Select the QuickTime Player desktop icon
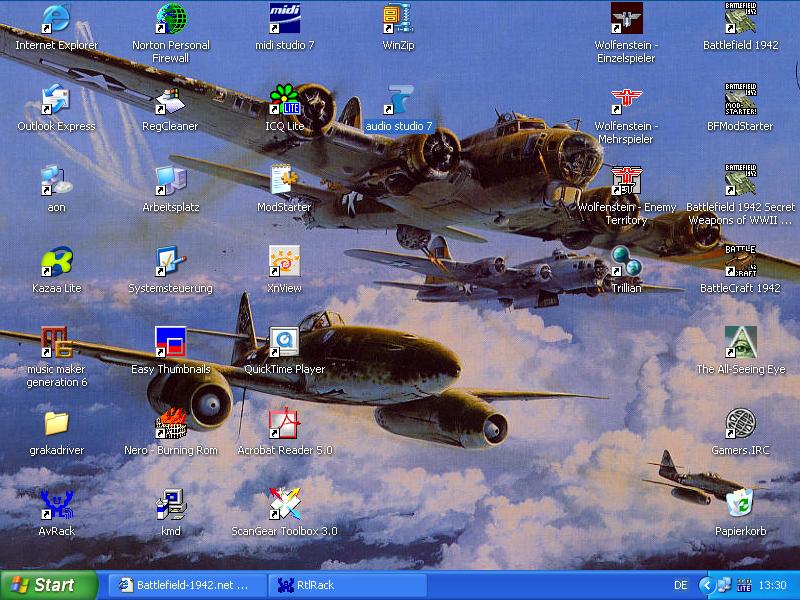This screenshot has width=800, height=600. coord(285,343)
